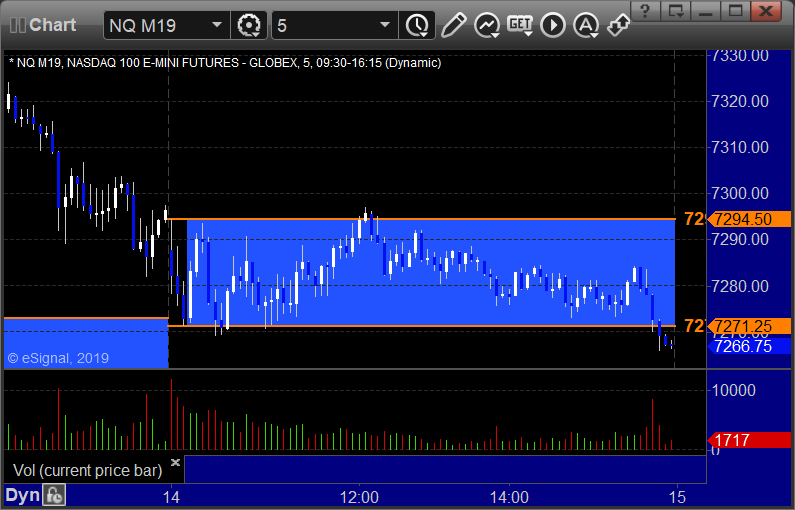Click the 1717 volume value marker
Screen dimensions: 795x510
pyautogui.click(x=749, y=440)
